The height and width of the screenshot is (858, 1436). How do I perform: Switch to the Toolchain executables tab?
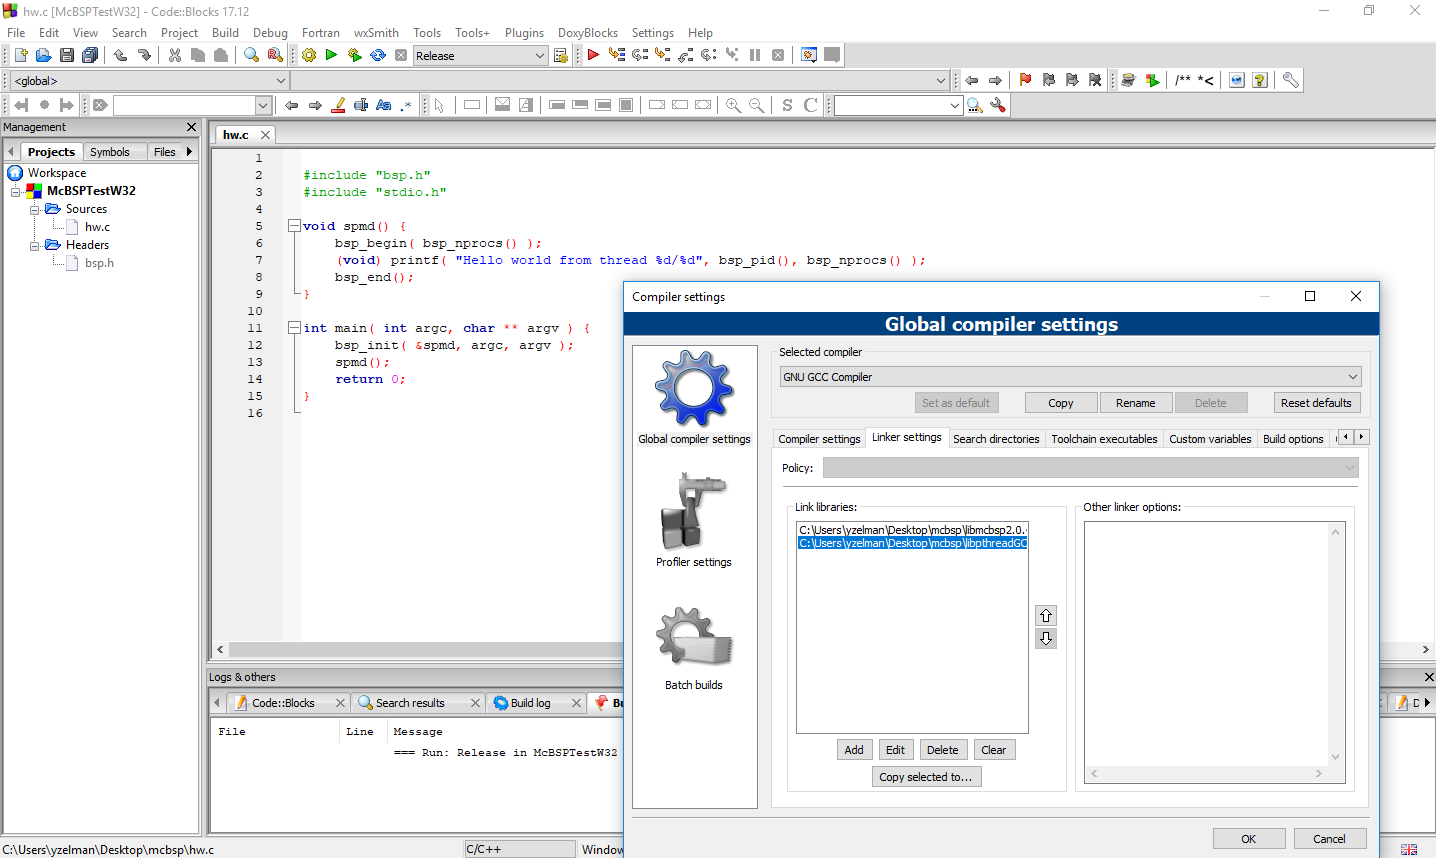click(1104, 439)
